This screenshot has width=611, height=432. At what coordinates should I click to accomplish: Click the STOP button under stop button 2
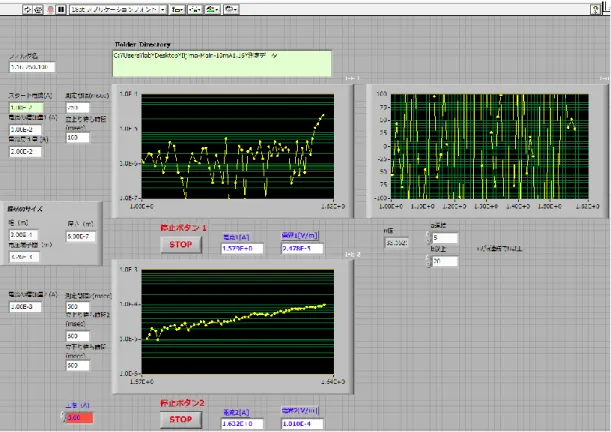[181, 420]
